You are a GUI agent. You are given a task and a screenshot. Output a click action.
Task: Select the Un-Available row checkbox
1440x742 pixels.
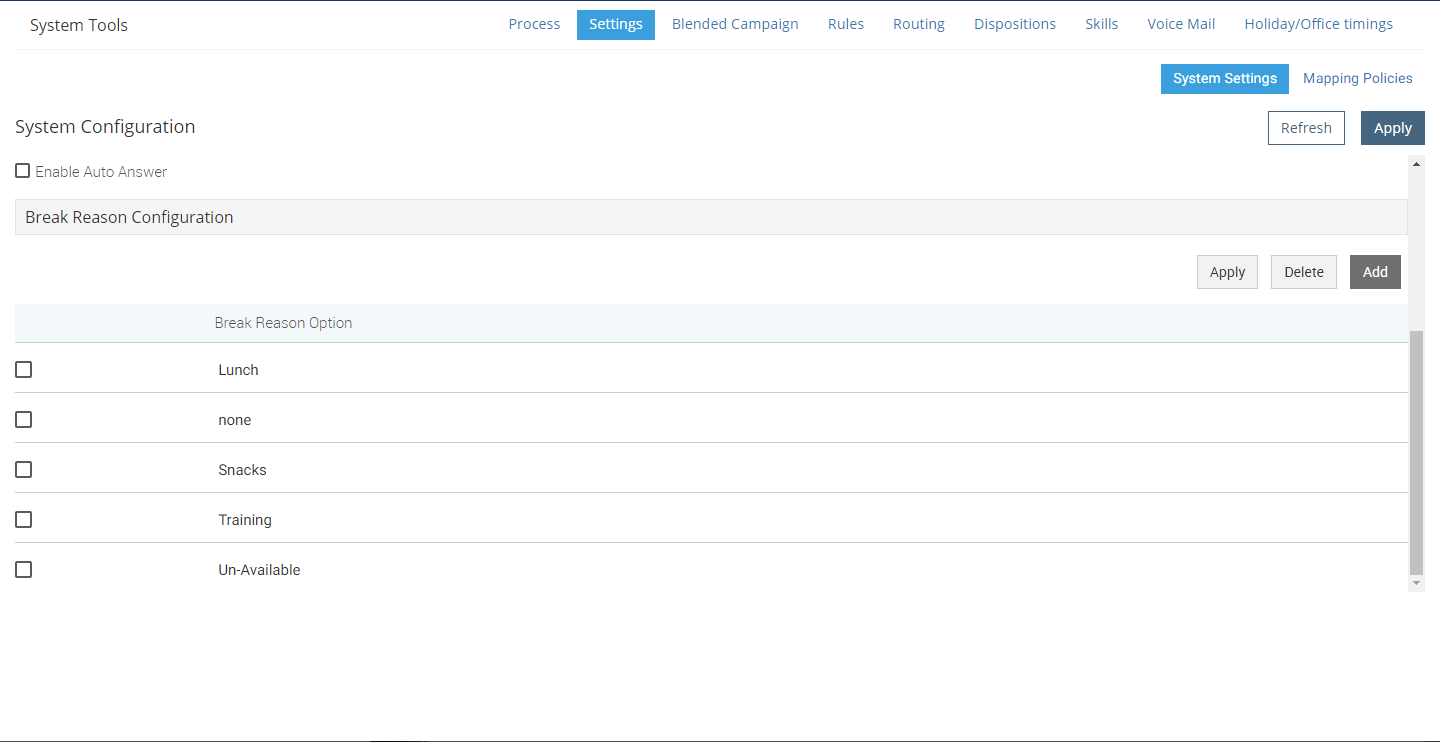pos(23,569)
